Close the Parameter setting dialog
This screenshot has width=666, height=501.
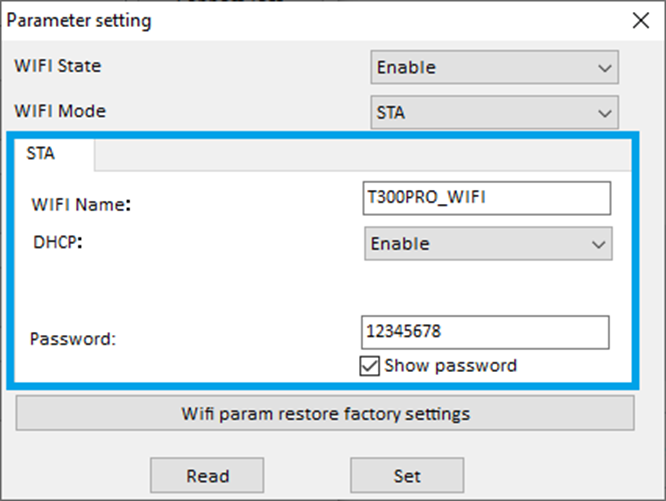point(640,19)
